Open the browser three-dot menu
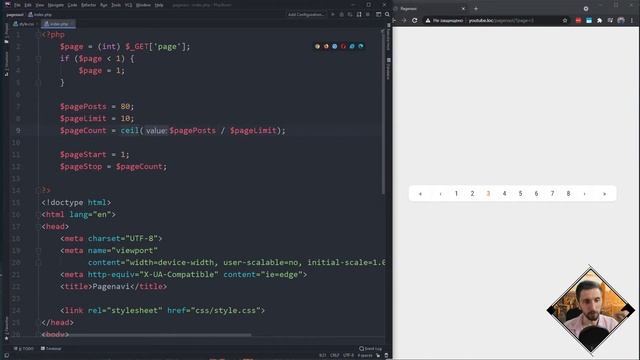This screenshot has height=360, width=640. click(x=632, y=20)
